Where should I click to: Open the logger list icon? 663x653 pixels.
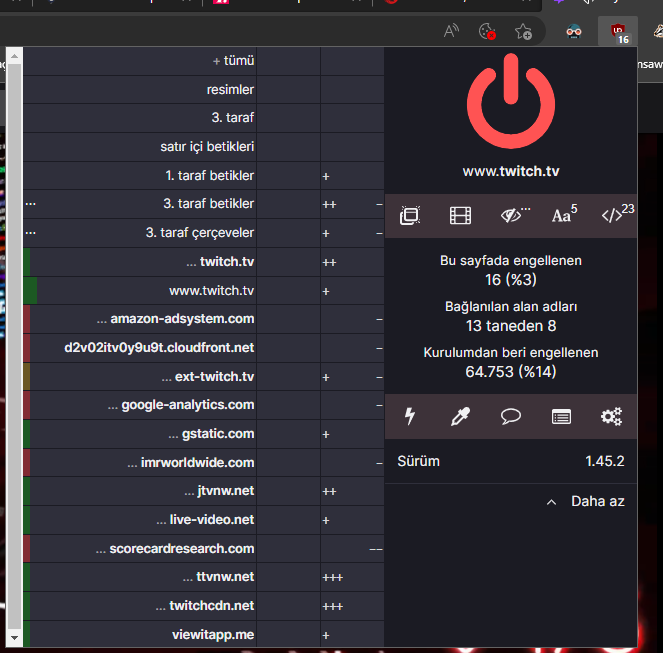[x=561, y=416]
